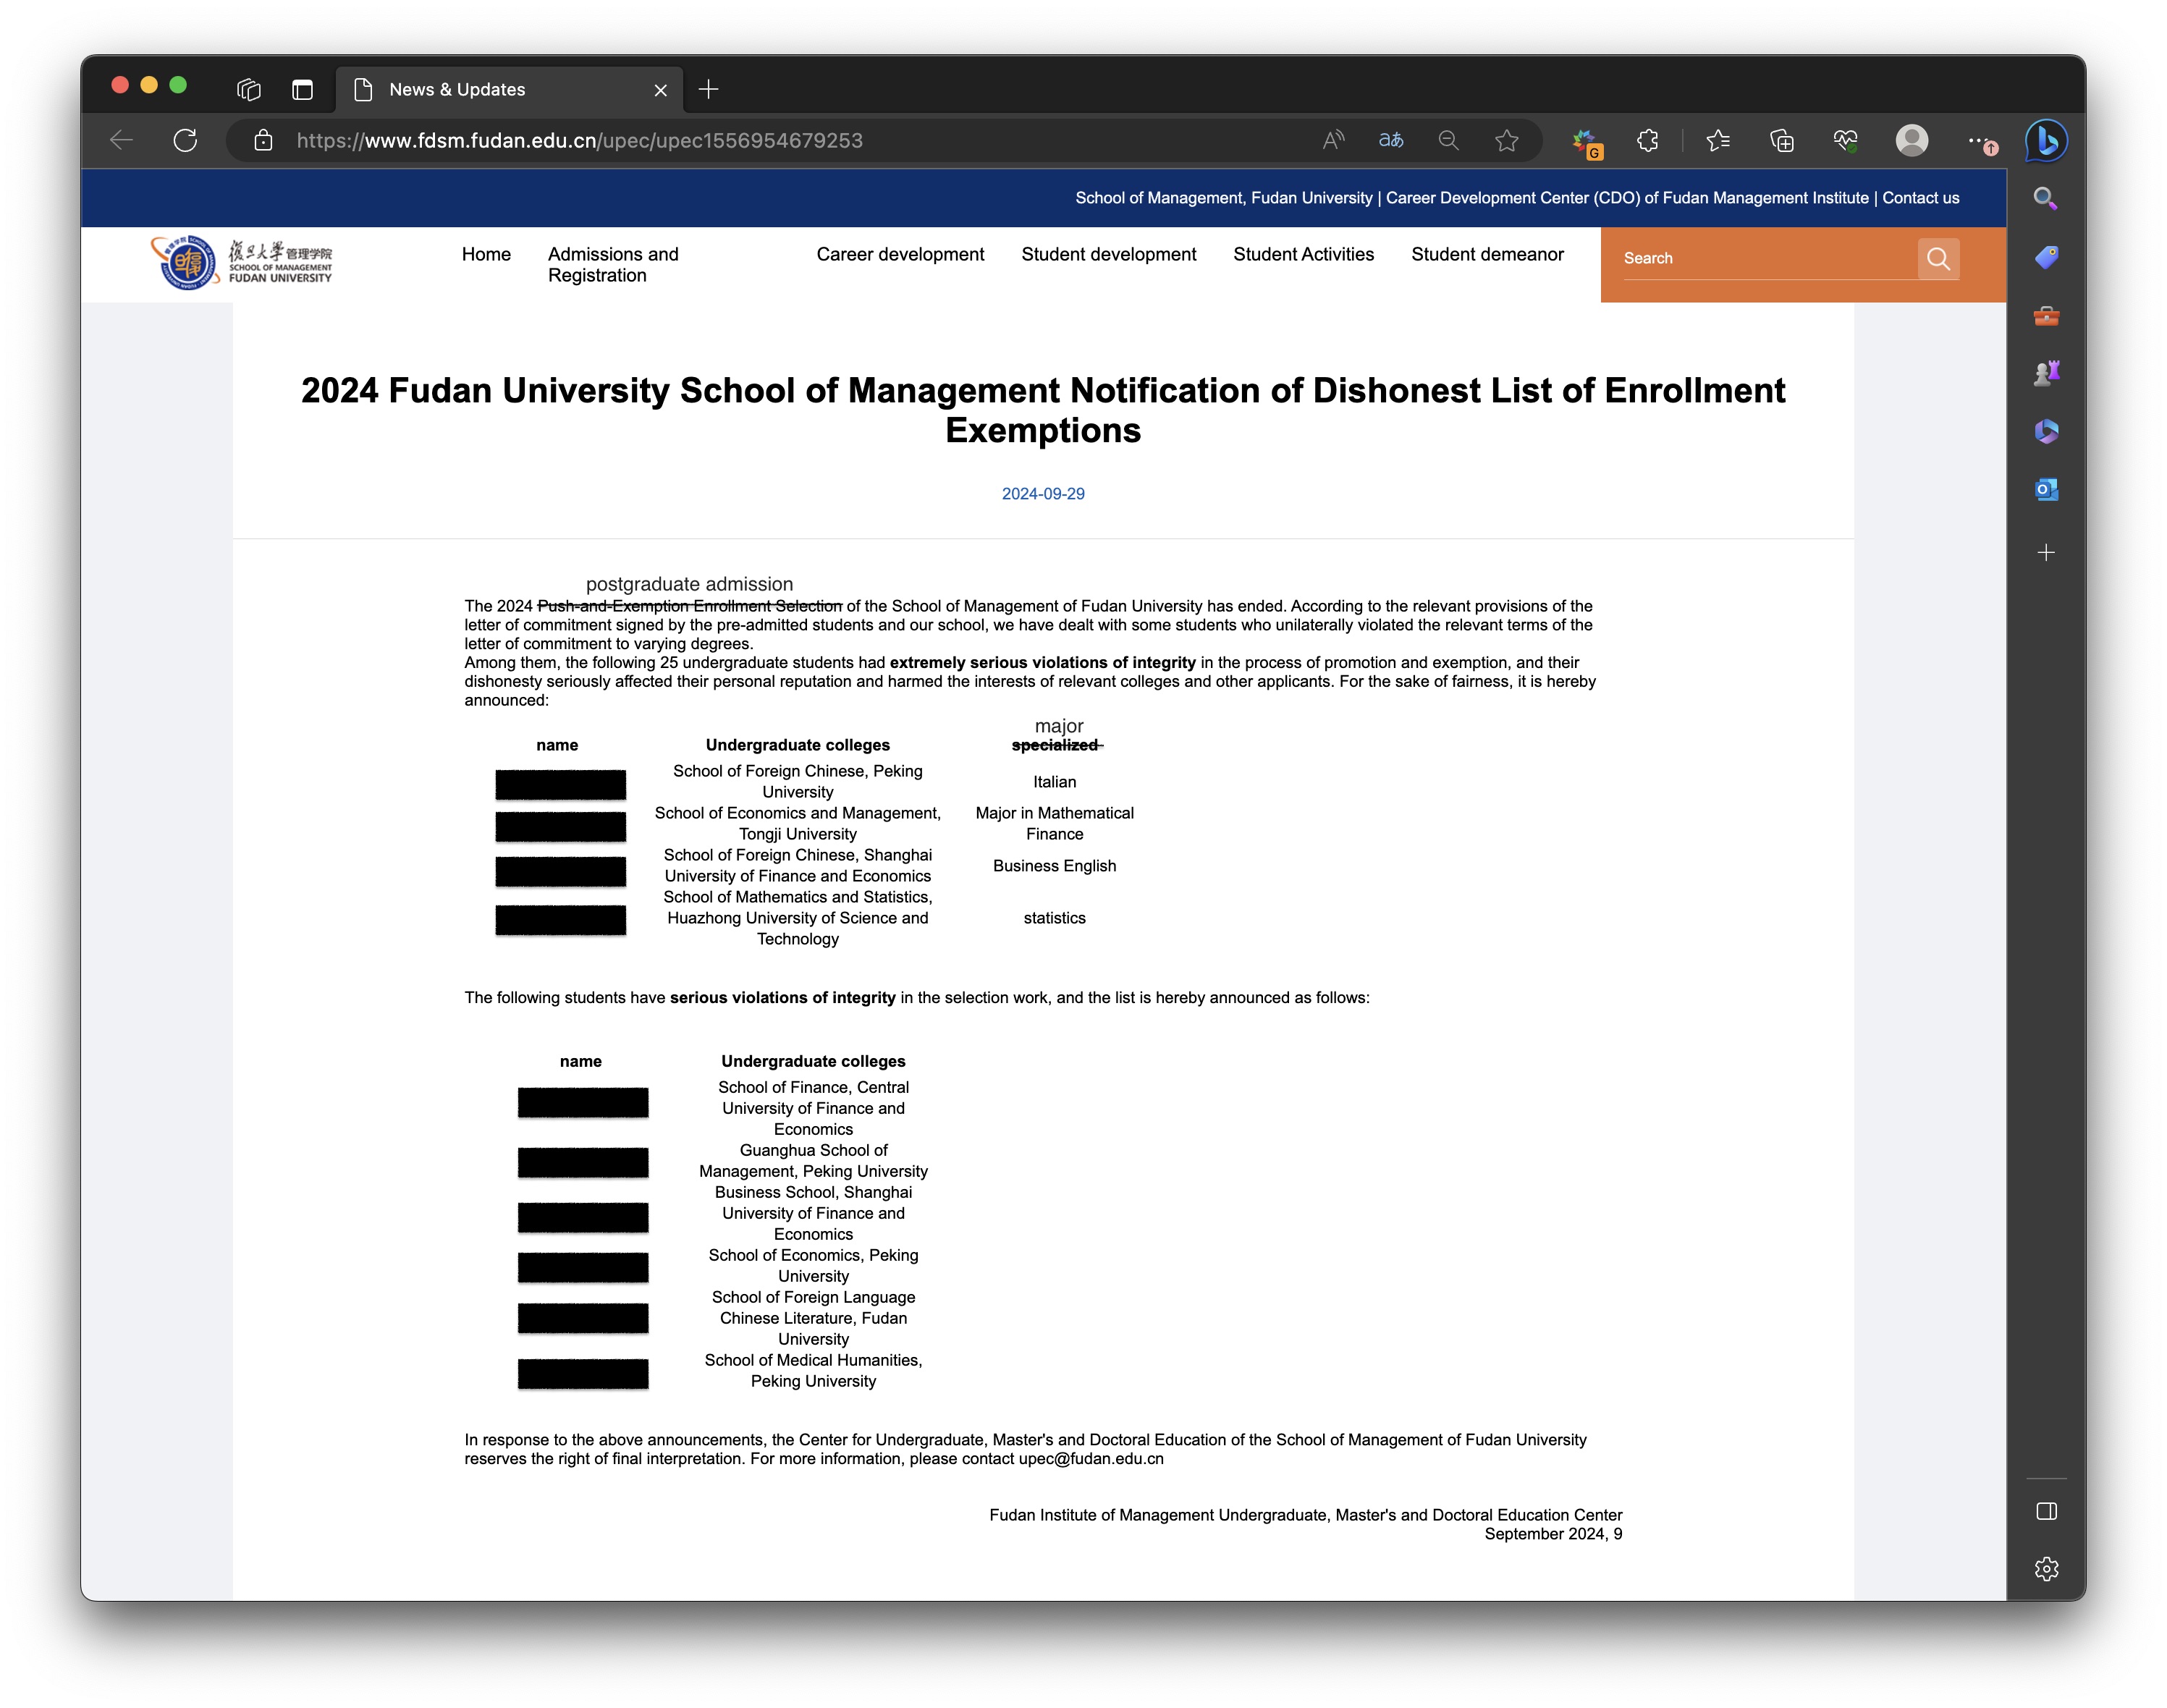The height and width of the screenshot is (1708, 2167).
Task: Click the 'statistics' major cell
Action: click(x=1054, y=918)
